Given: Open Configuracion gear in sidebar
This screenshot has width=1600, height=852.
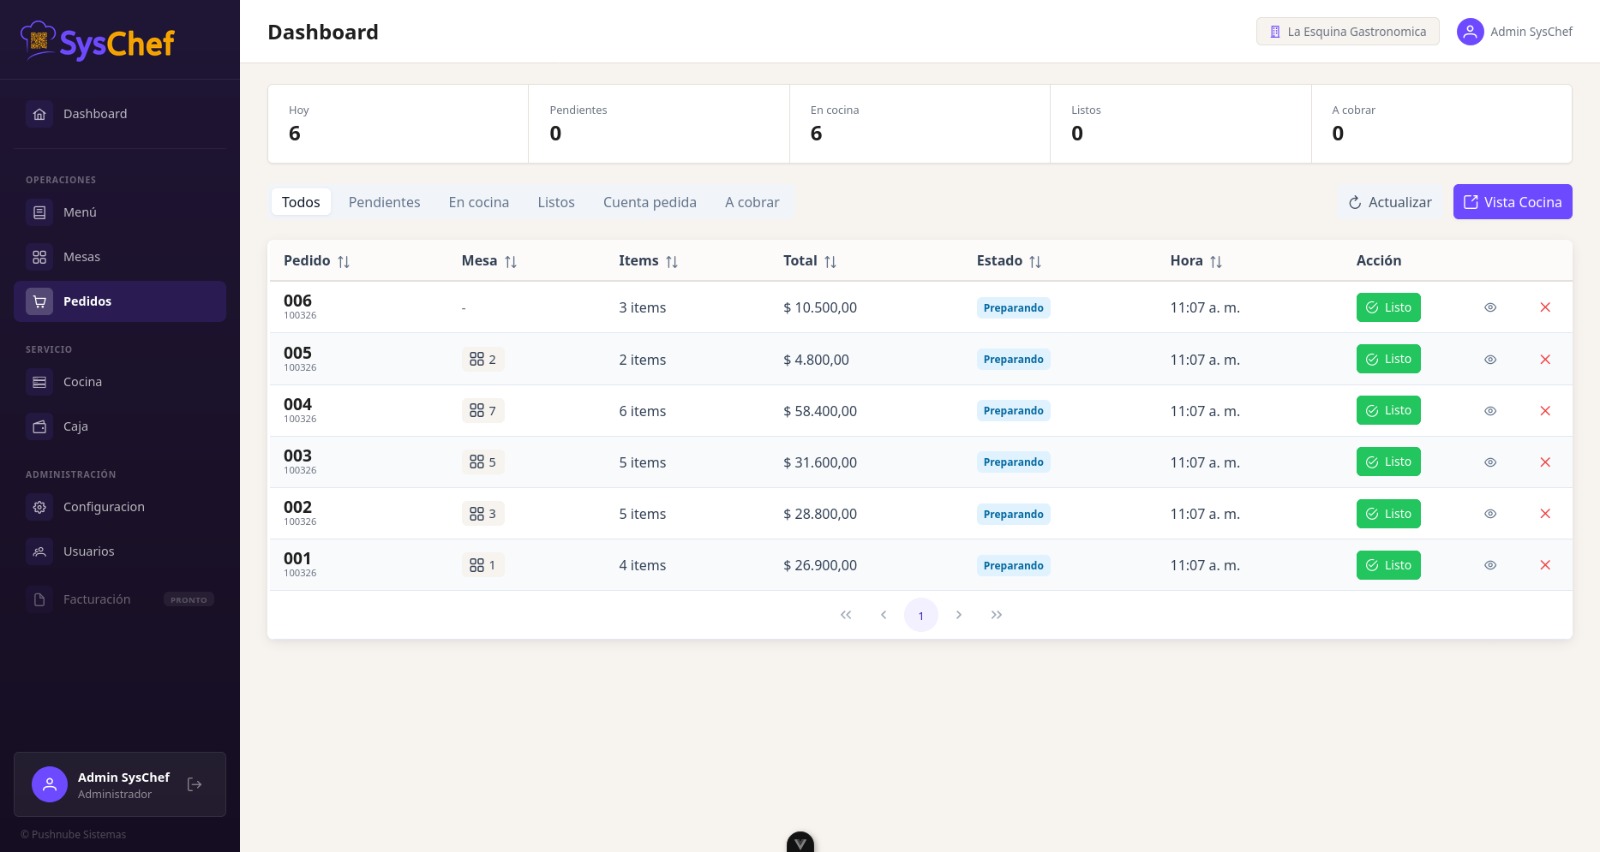Looking at the screenshot, I should [x=39, y=507].
